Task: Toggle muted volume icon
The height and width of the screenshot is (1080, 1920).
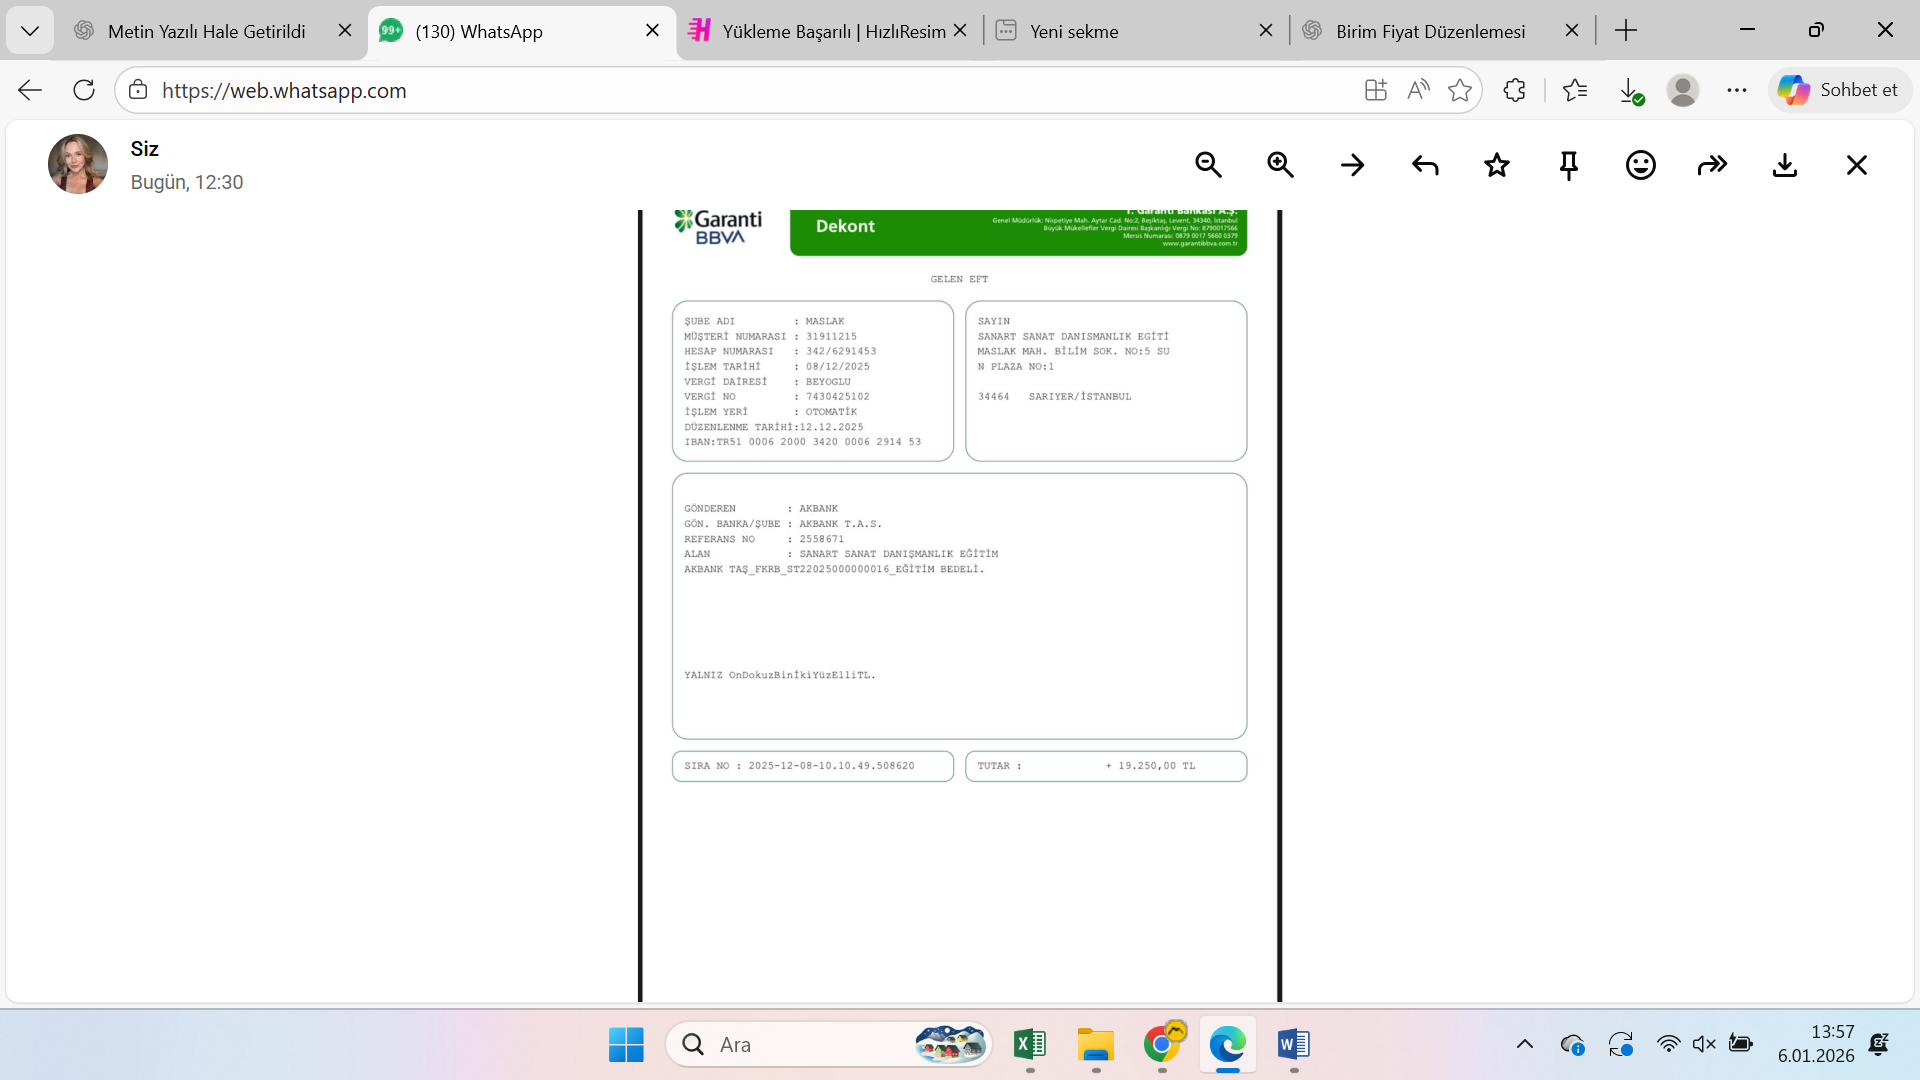Action: tap(1704, 1045)
